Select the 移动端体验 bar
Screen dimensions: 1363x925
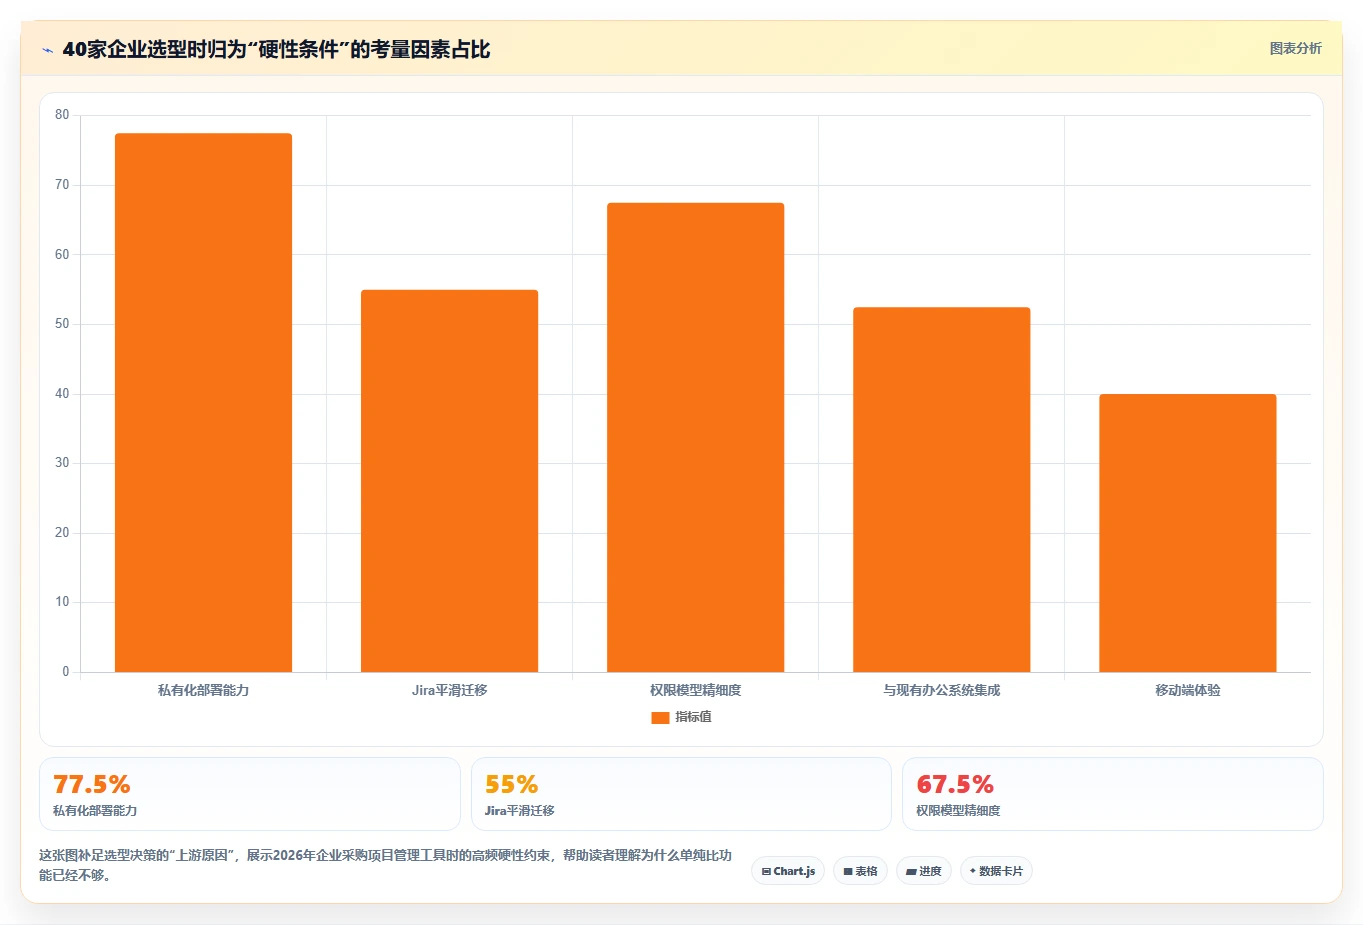(x=1187, y=533)
